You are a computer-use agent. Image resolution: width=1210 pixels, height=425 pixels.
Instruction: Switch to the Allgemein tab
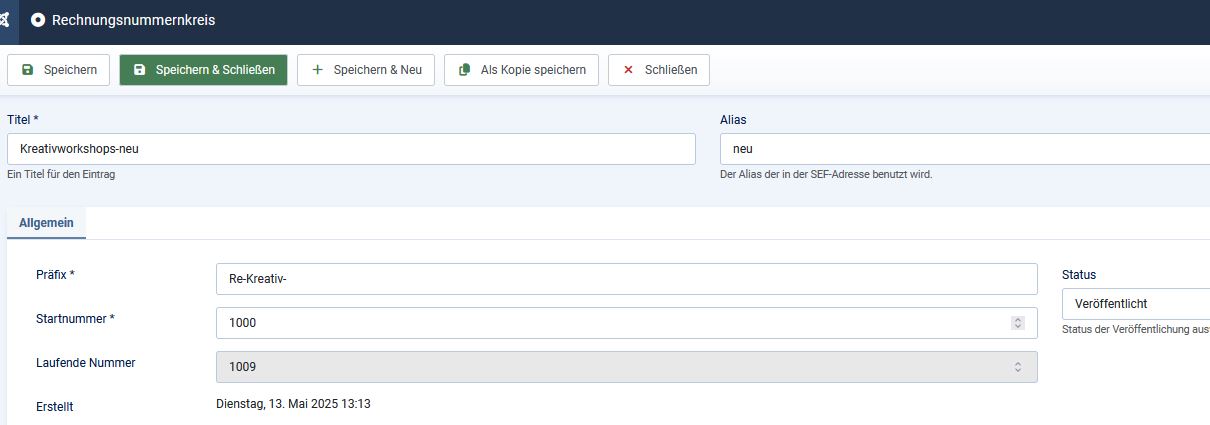coord(46,223)
